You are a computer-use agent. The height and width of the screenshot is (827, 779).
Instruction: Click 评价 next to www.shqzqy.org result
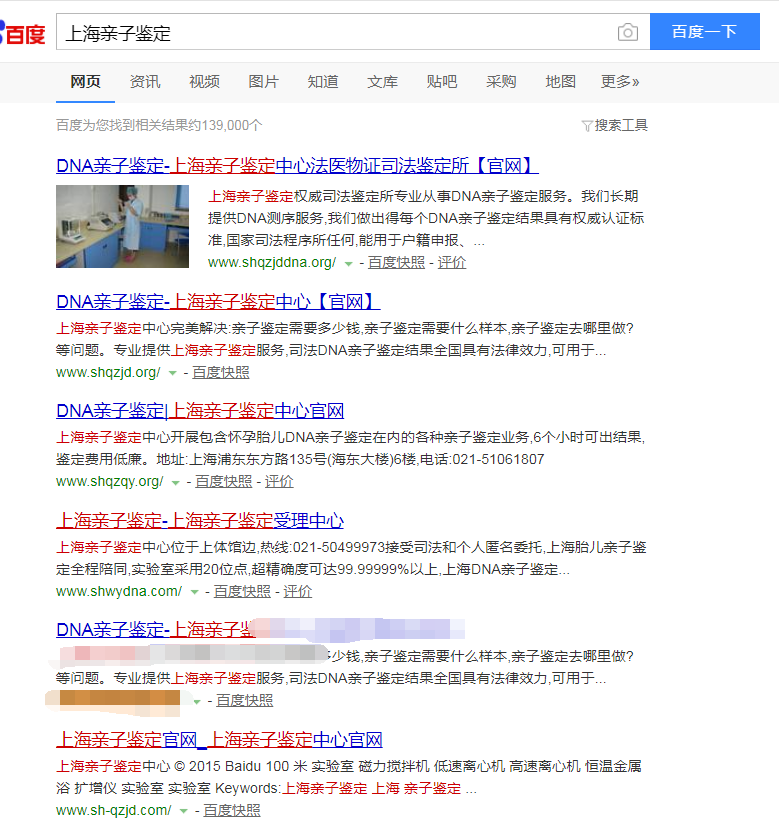click(x=279, y=482)
